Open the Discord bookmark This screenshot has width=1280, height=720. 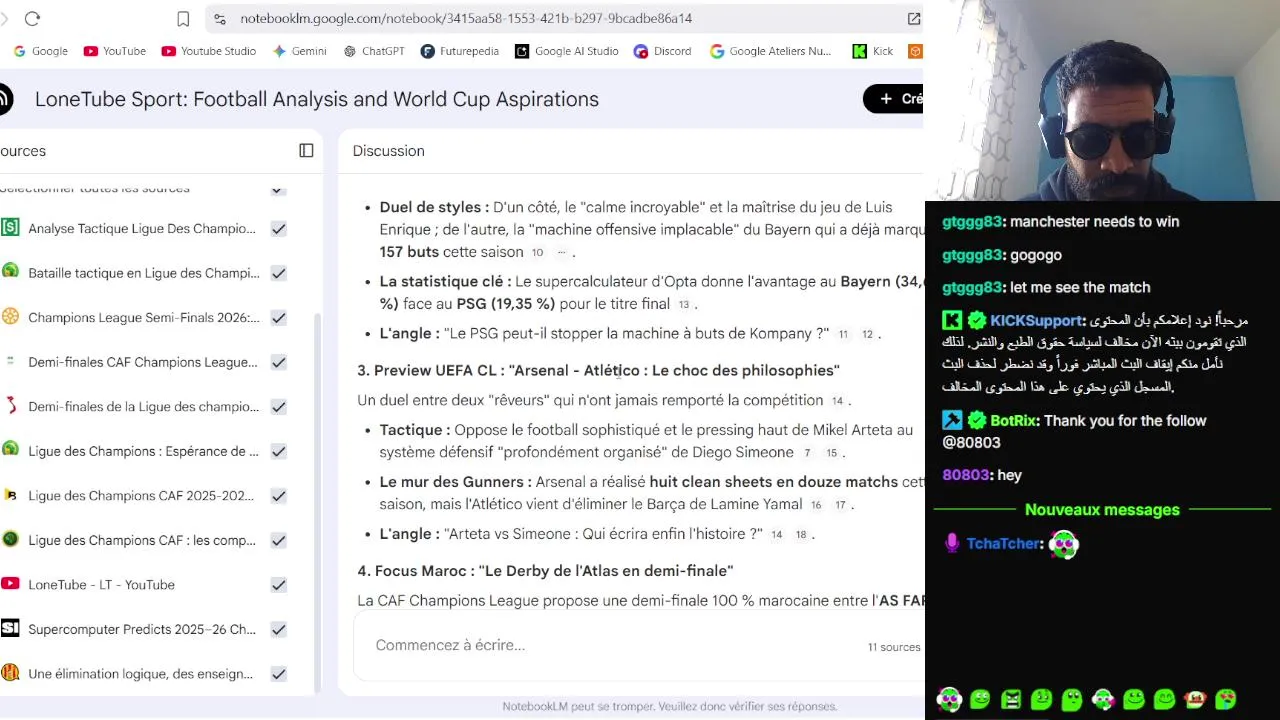click(x=662, y=51)
